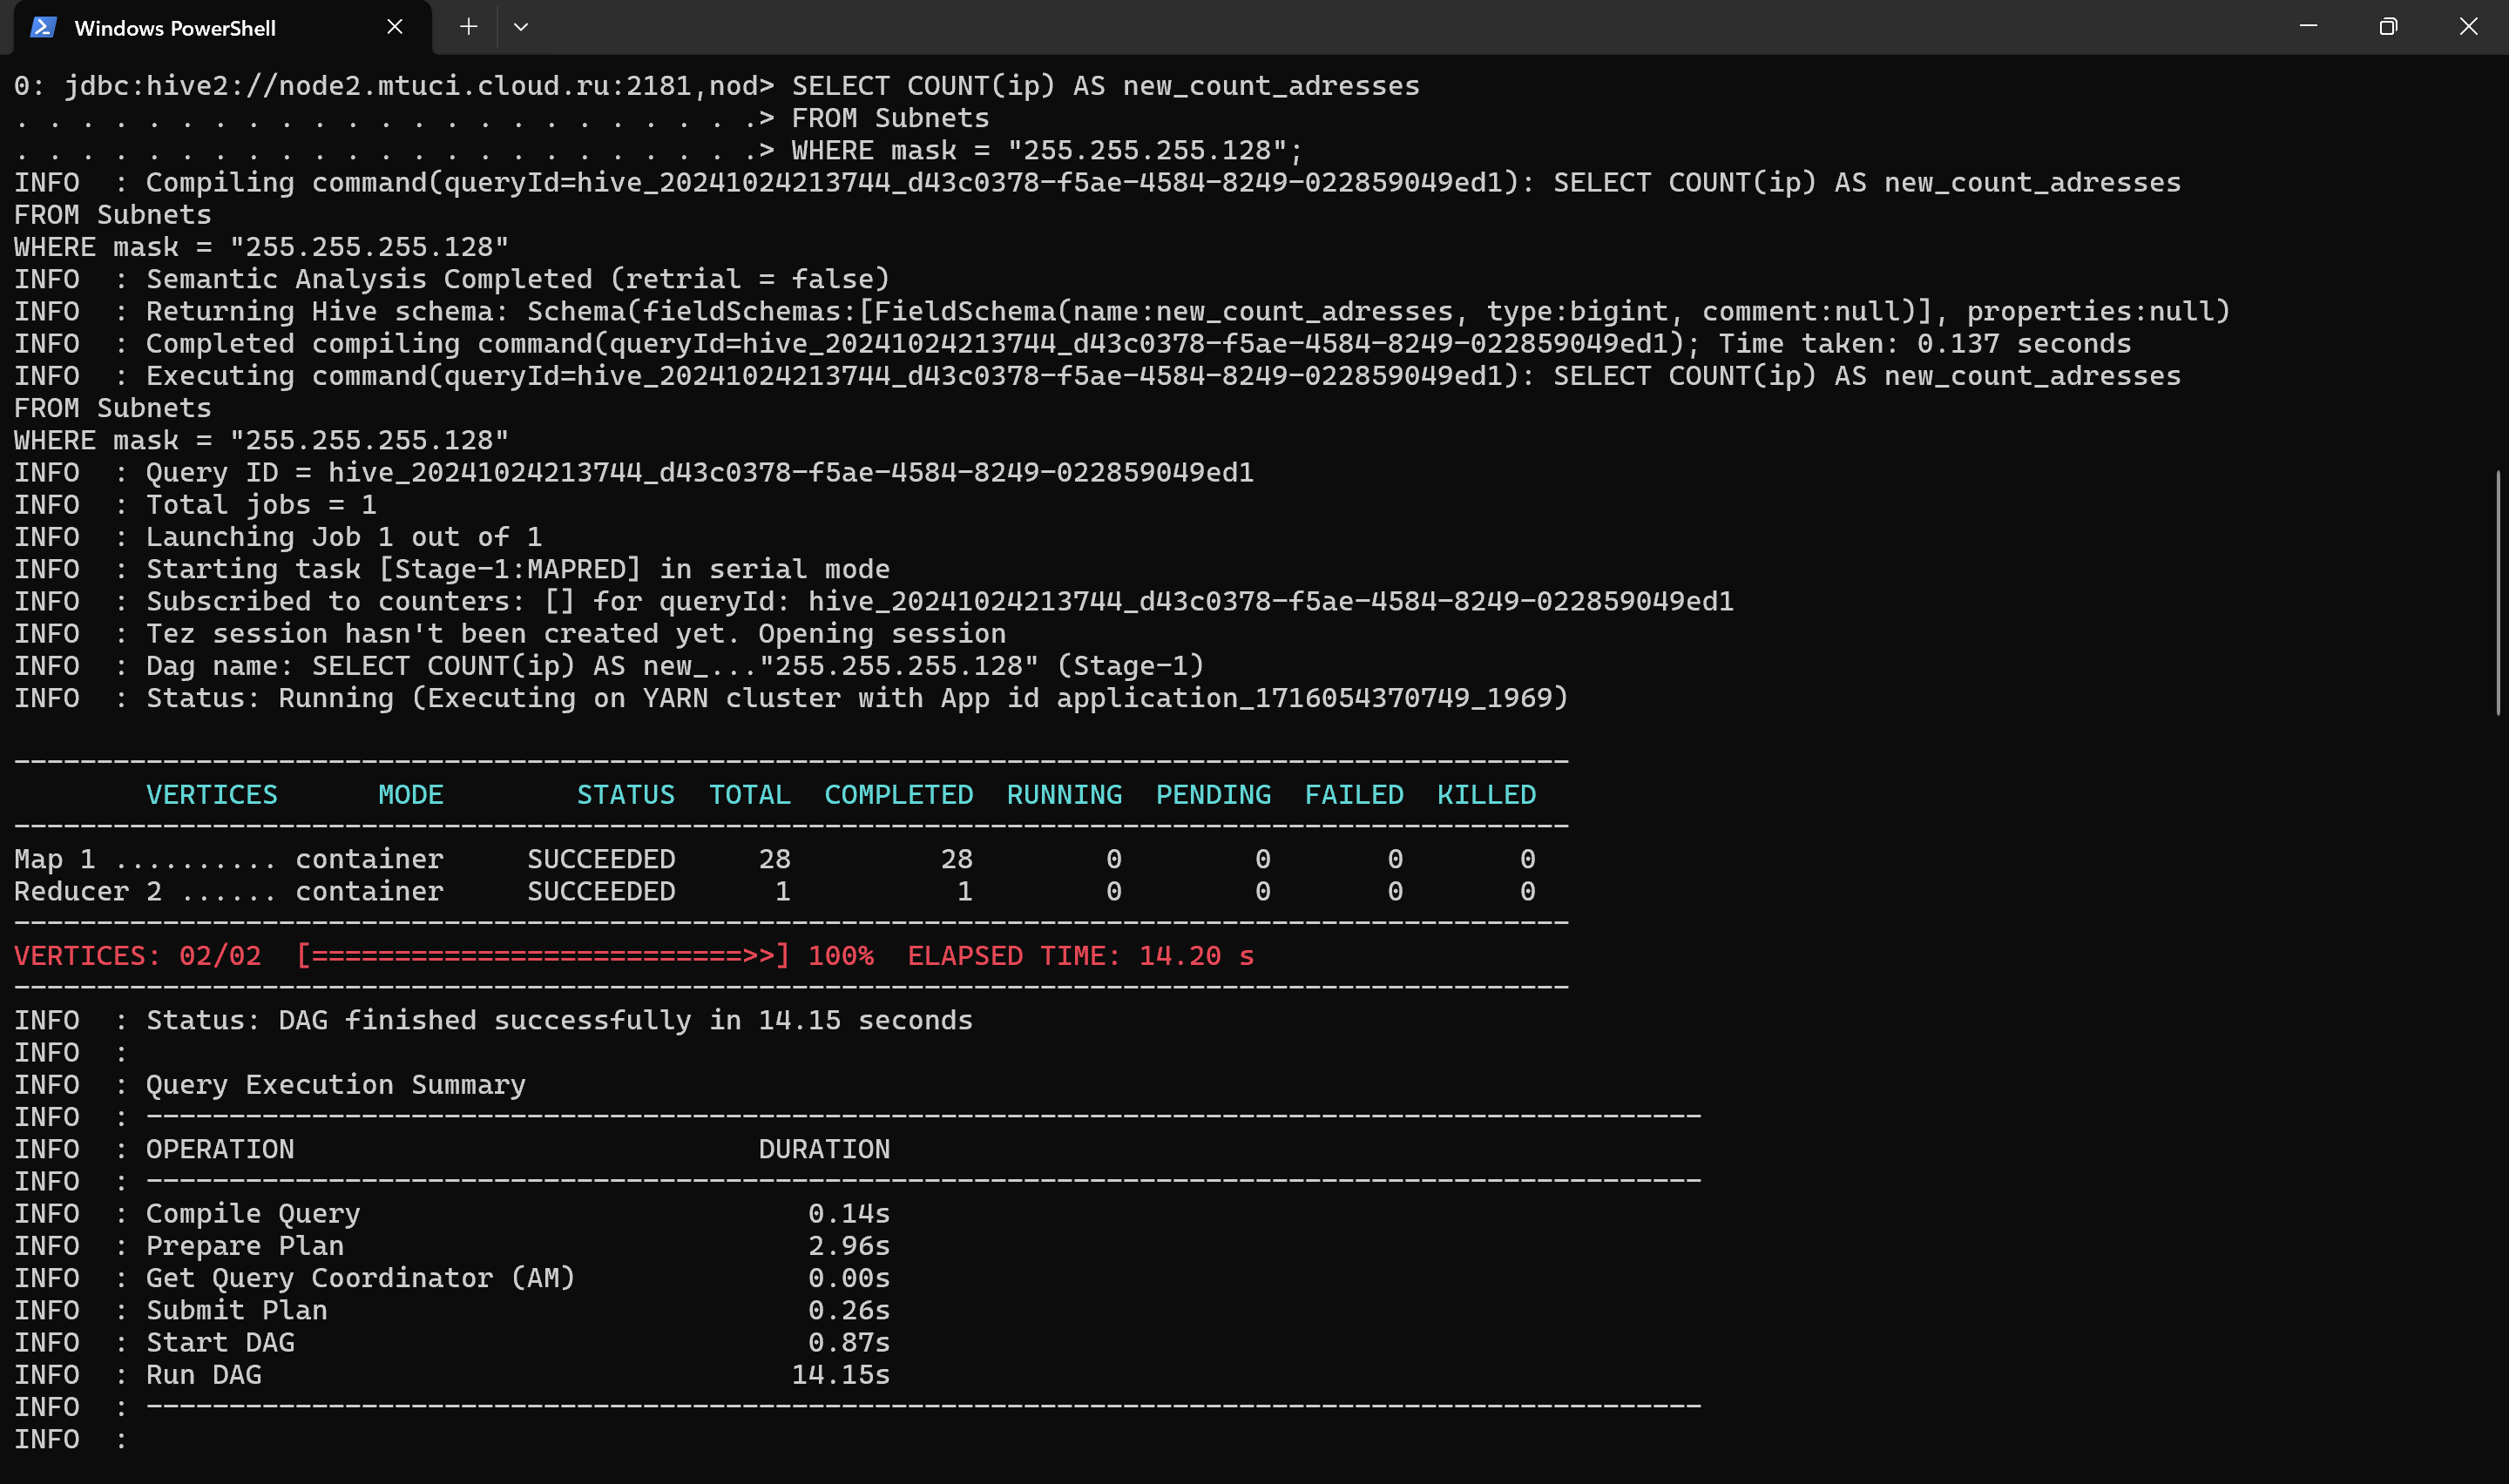Click 'DAG finished successfully in 14.15 seconds'
The width and height of the screenshot is (2509, 1484).
pos(625,1020)
